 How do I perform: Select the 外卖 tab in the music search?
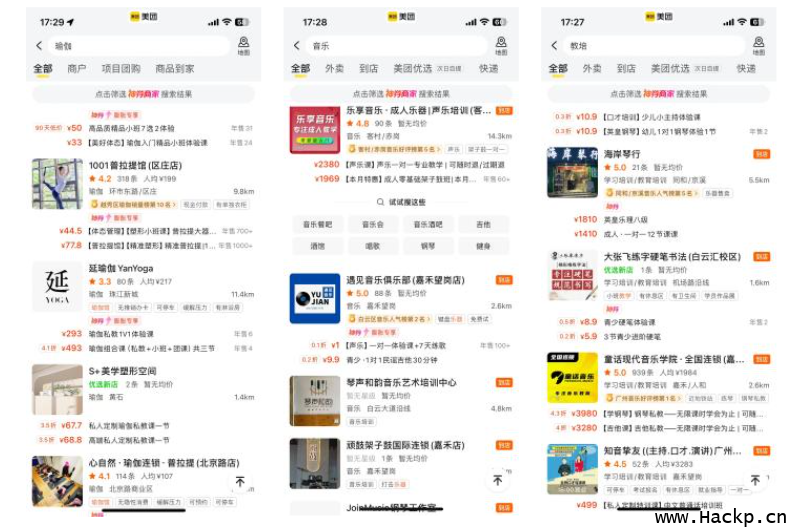(334, 68)
